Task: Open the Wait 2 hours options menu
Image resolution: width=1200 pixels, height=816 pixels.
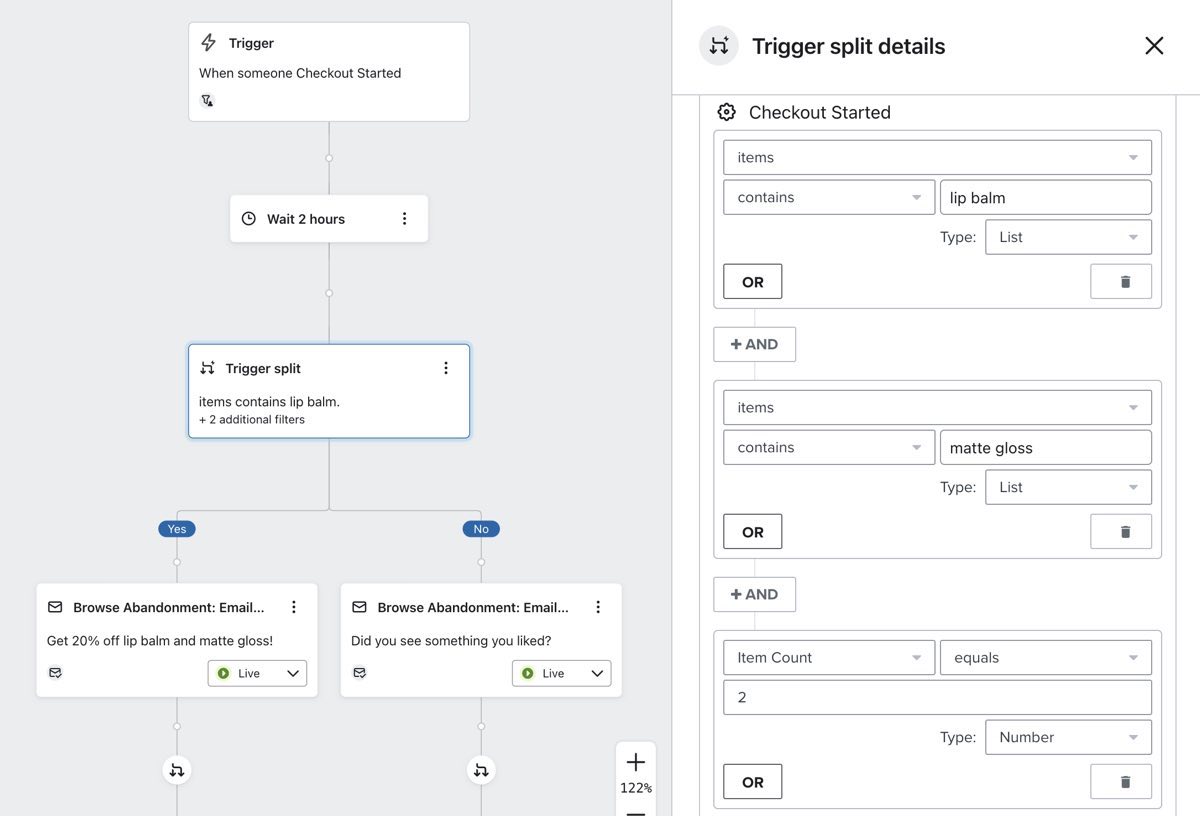Action: [404, 219]
